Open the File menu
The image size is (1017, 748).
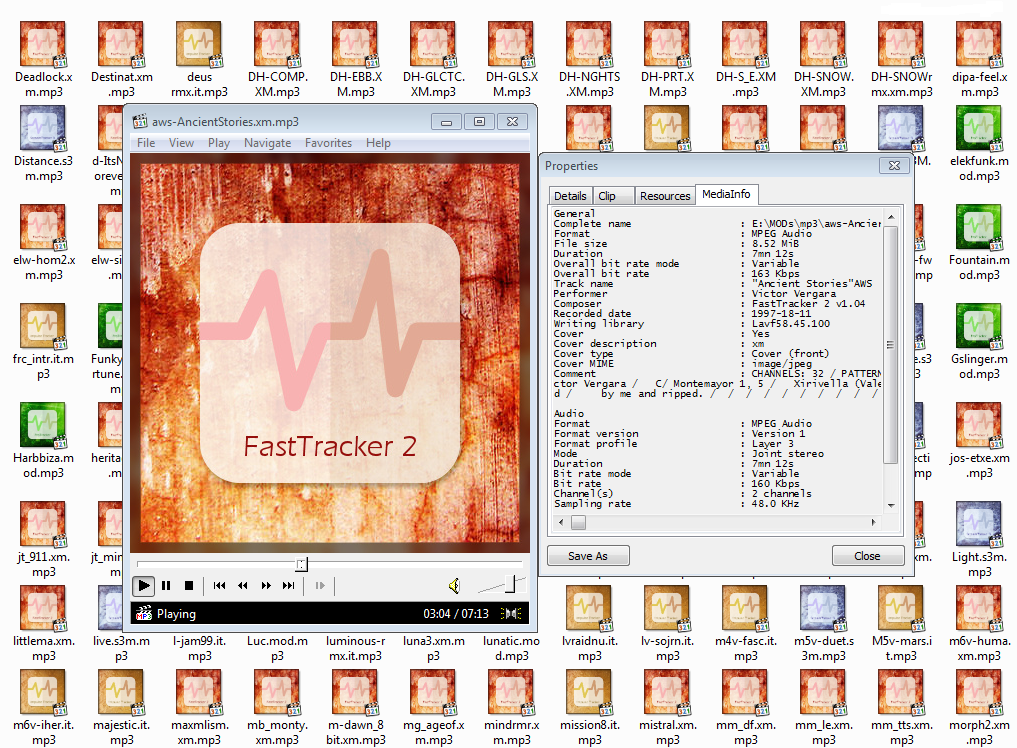coord(146,143)
